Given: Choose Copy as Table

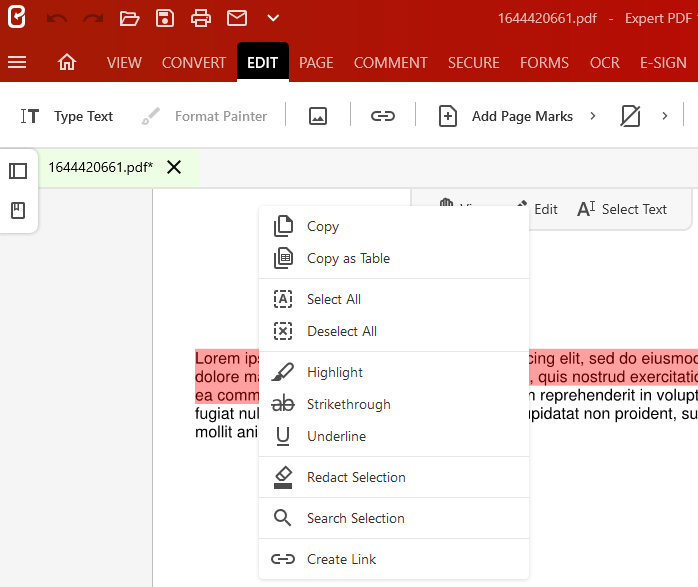Looking at the screenshot, I should pyautogui.click(x=394, y=258).
